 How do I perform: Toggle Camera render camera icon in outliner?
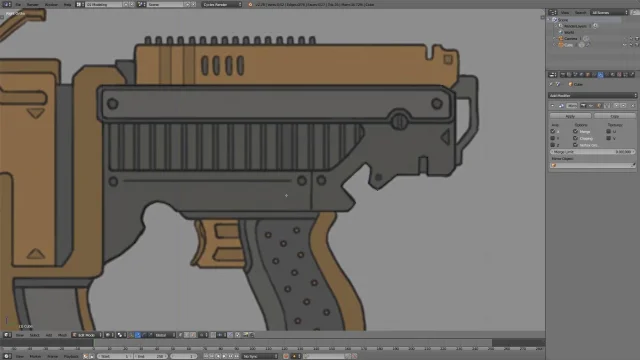pyautogui.click(x=637, y=38)
